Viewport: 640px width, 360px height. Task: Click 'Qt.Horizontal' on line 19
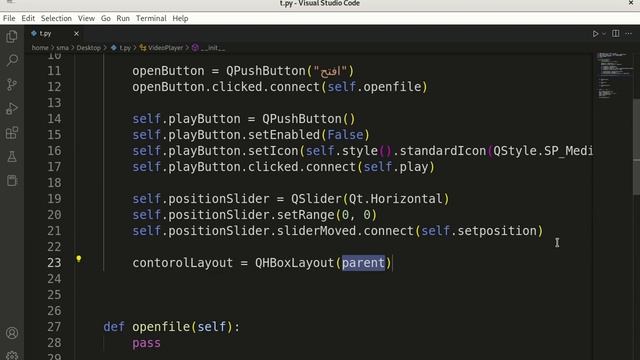(396, 199)
